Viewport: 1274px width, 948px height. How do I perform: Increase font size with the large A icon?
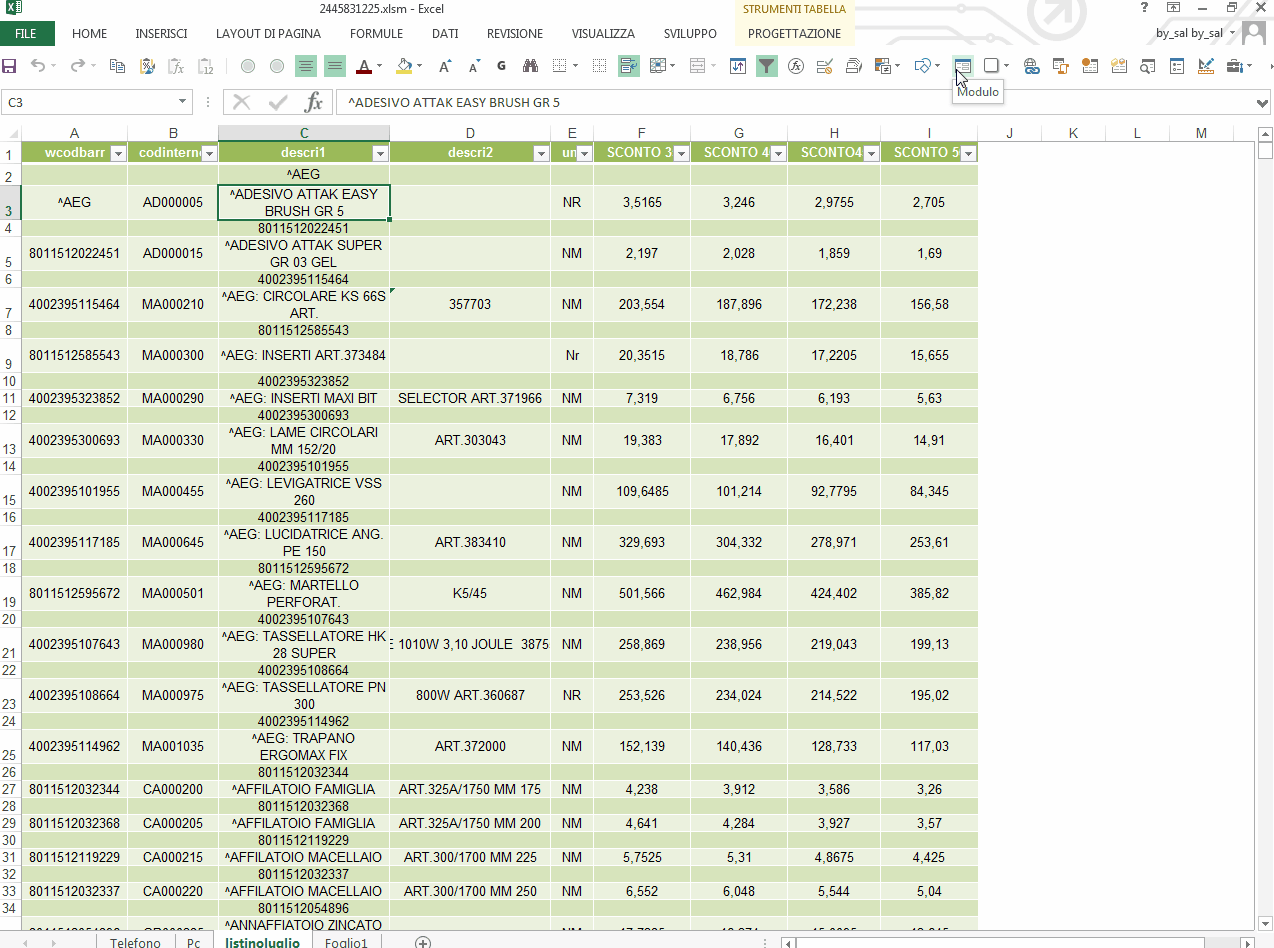pyautogui.click(x=445, y=67)
